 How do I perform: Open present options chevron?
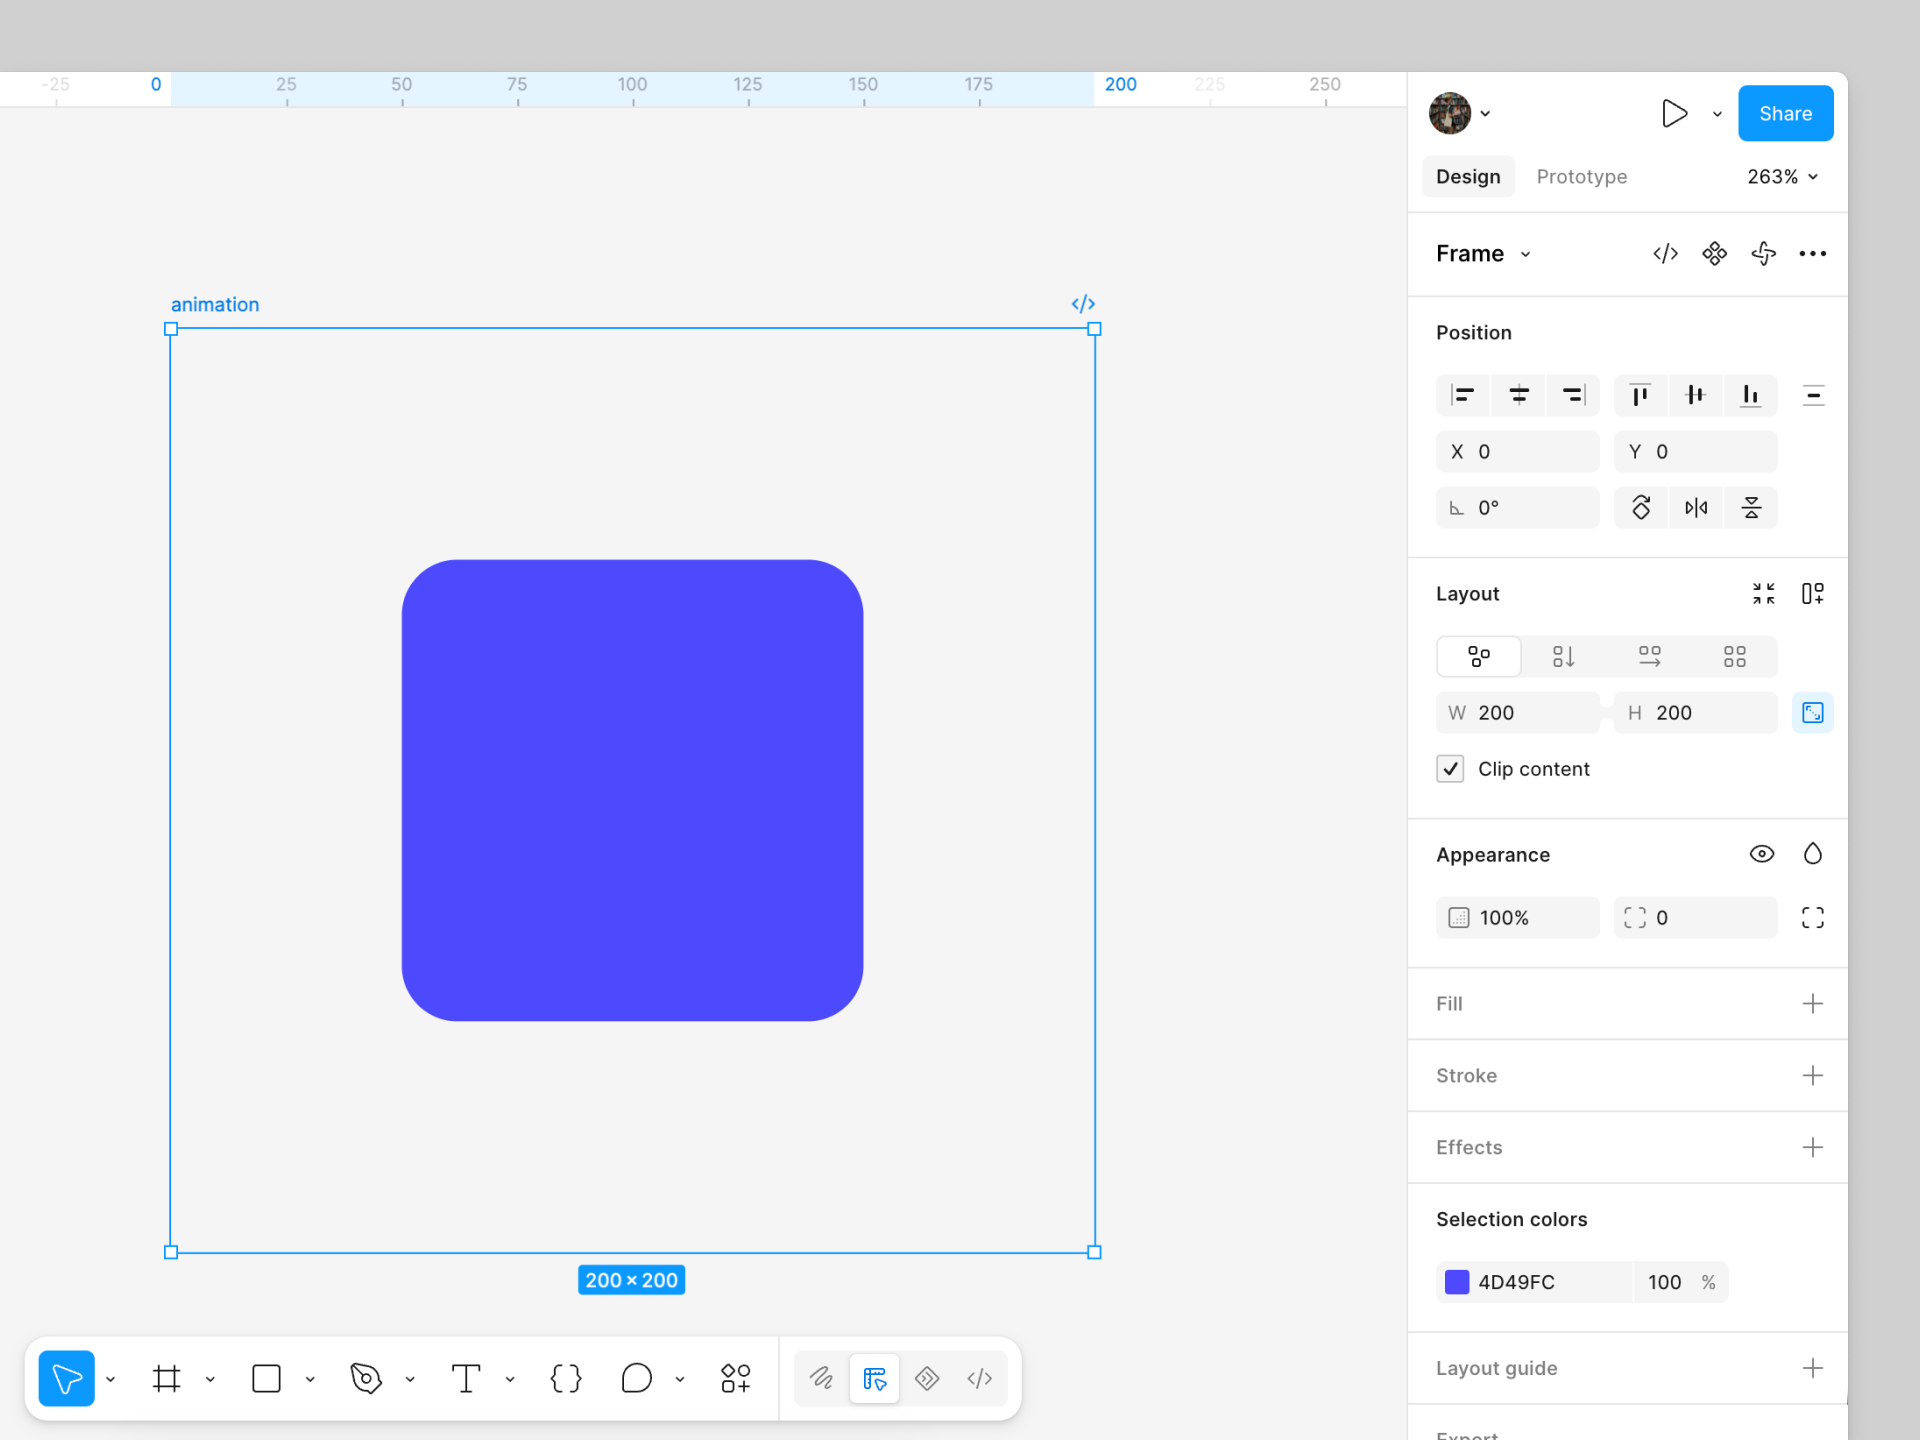1717,114
